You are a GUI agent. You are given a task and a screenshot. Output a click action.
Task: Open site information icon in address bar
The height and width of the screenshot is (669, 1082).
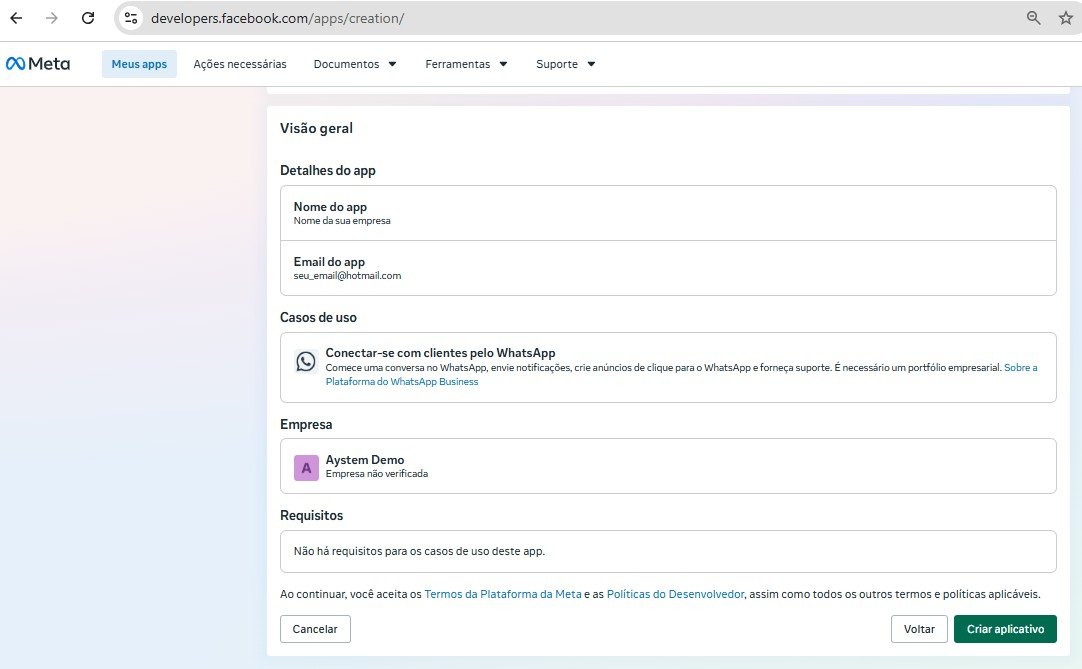tap(131, 18)
